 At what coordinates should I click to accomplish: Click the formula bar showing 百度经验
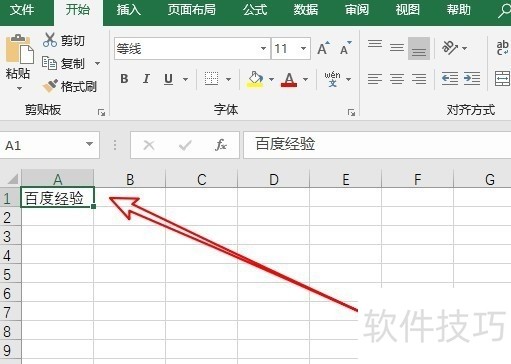377,145
